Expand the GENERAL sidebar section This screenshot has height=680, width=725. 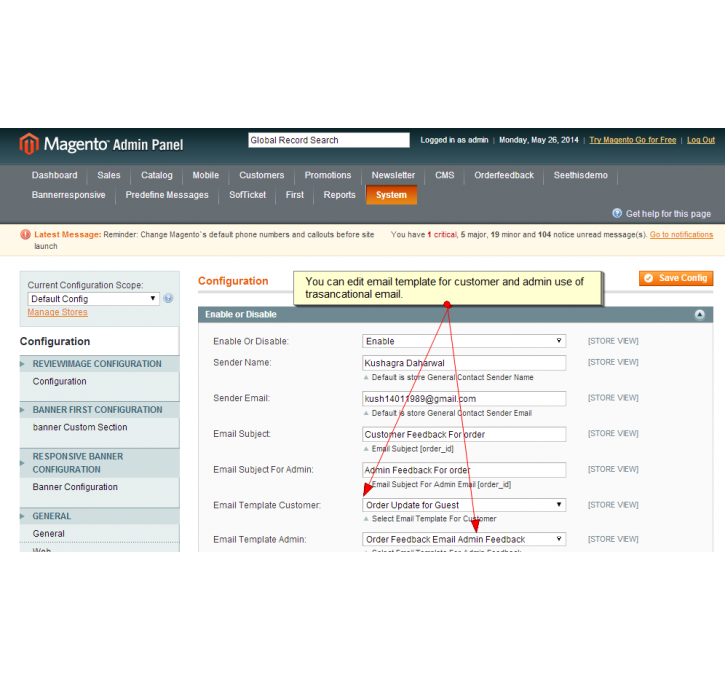99,516
